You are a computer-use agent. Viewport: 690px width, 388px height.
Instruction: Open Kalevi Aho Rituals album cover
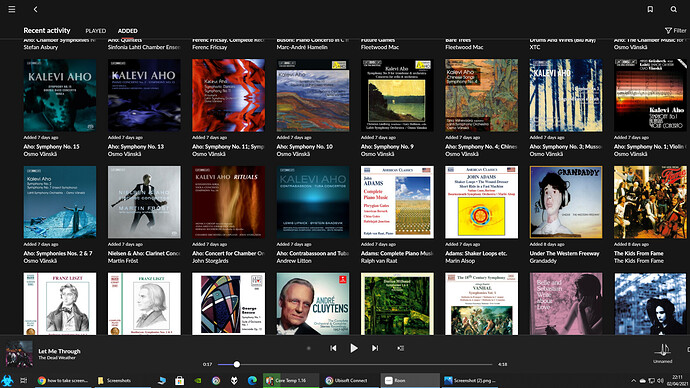pos(228,202)
